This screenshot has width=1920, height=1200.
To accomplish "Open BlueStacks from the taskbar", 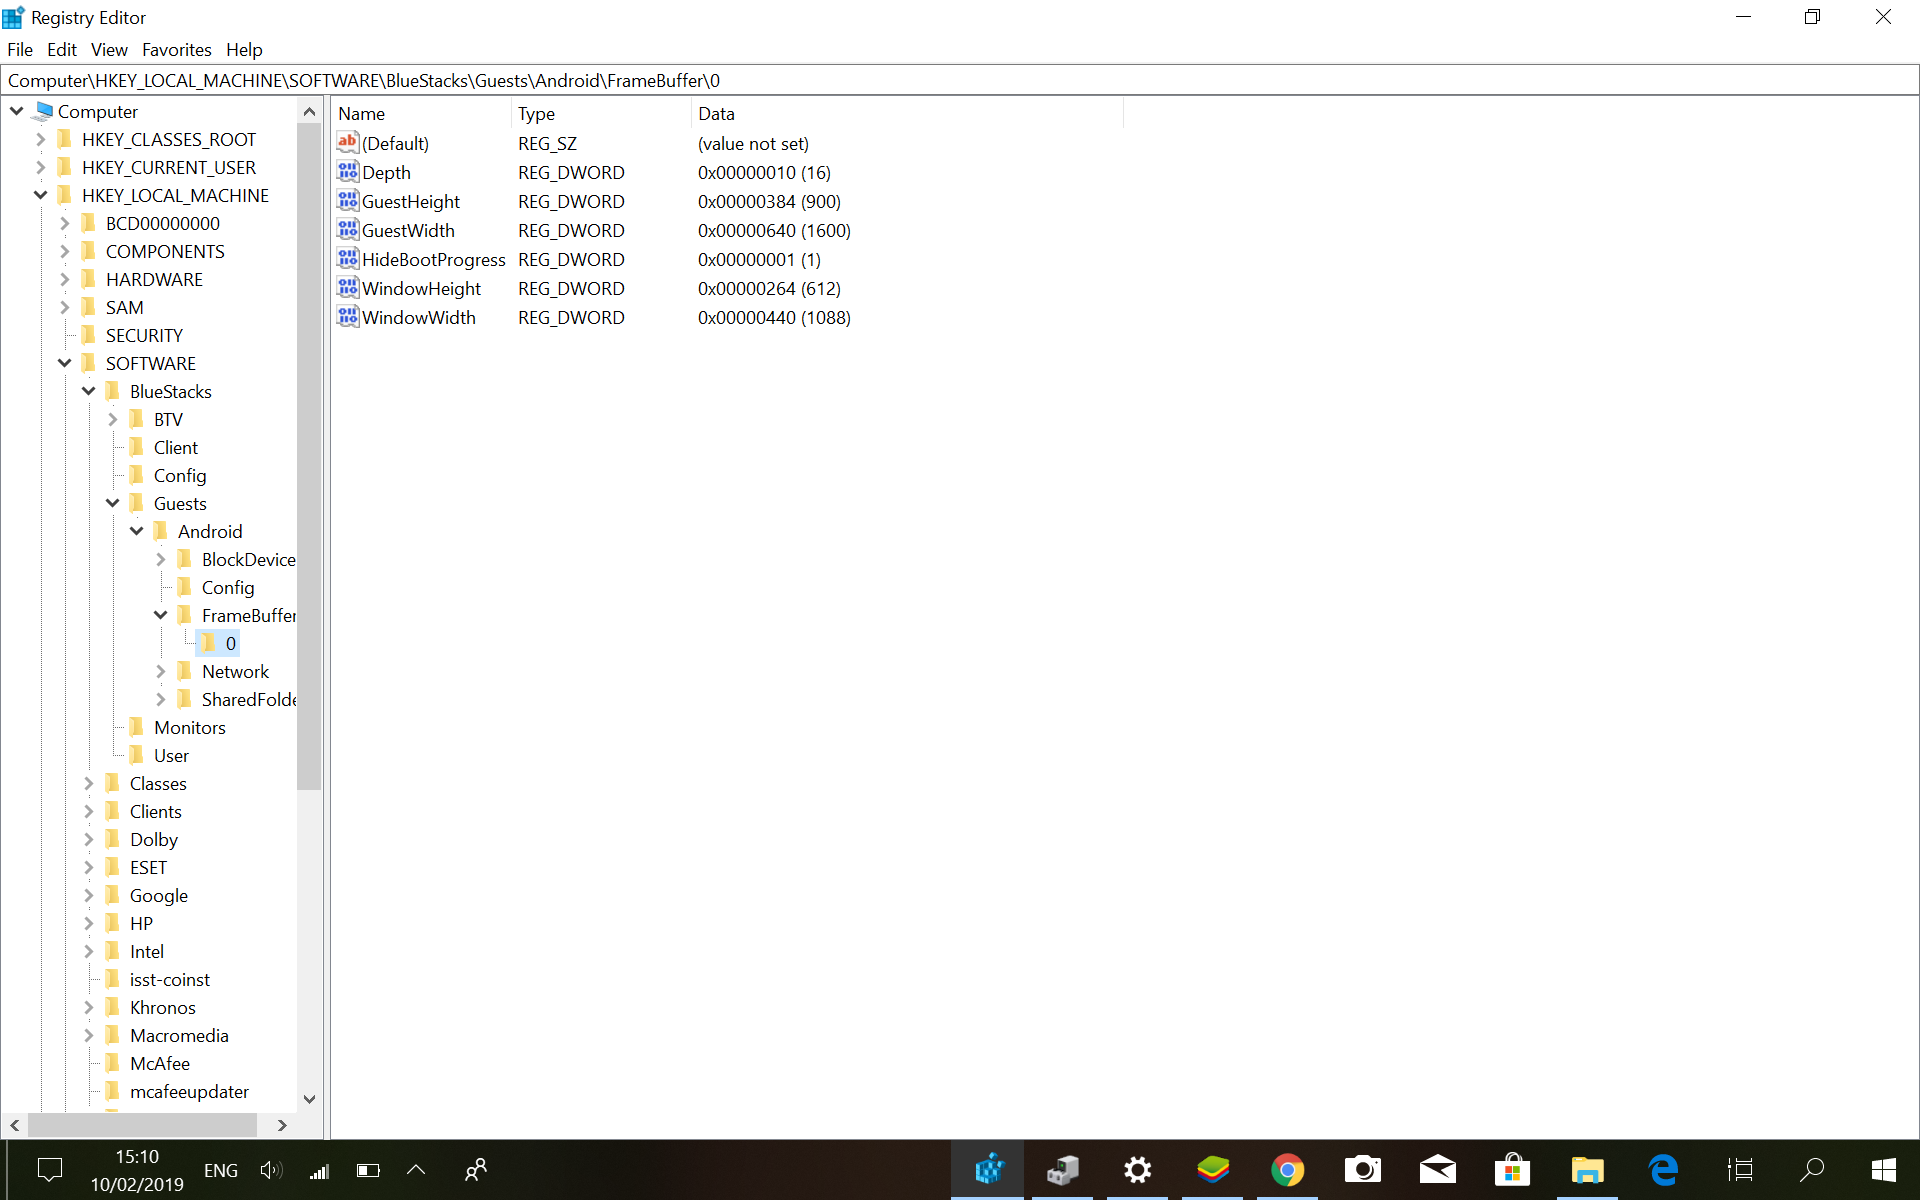I will click(x=1213, y=1169).
